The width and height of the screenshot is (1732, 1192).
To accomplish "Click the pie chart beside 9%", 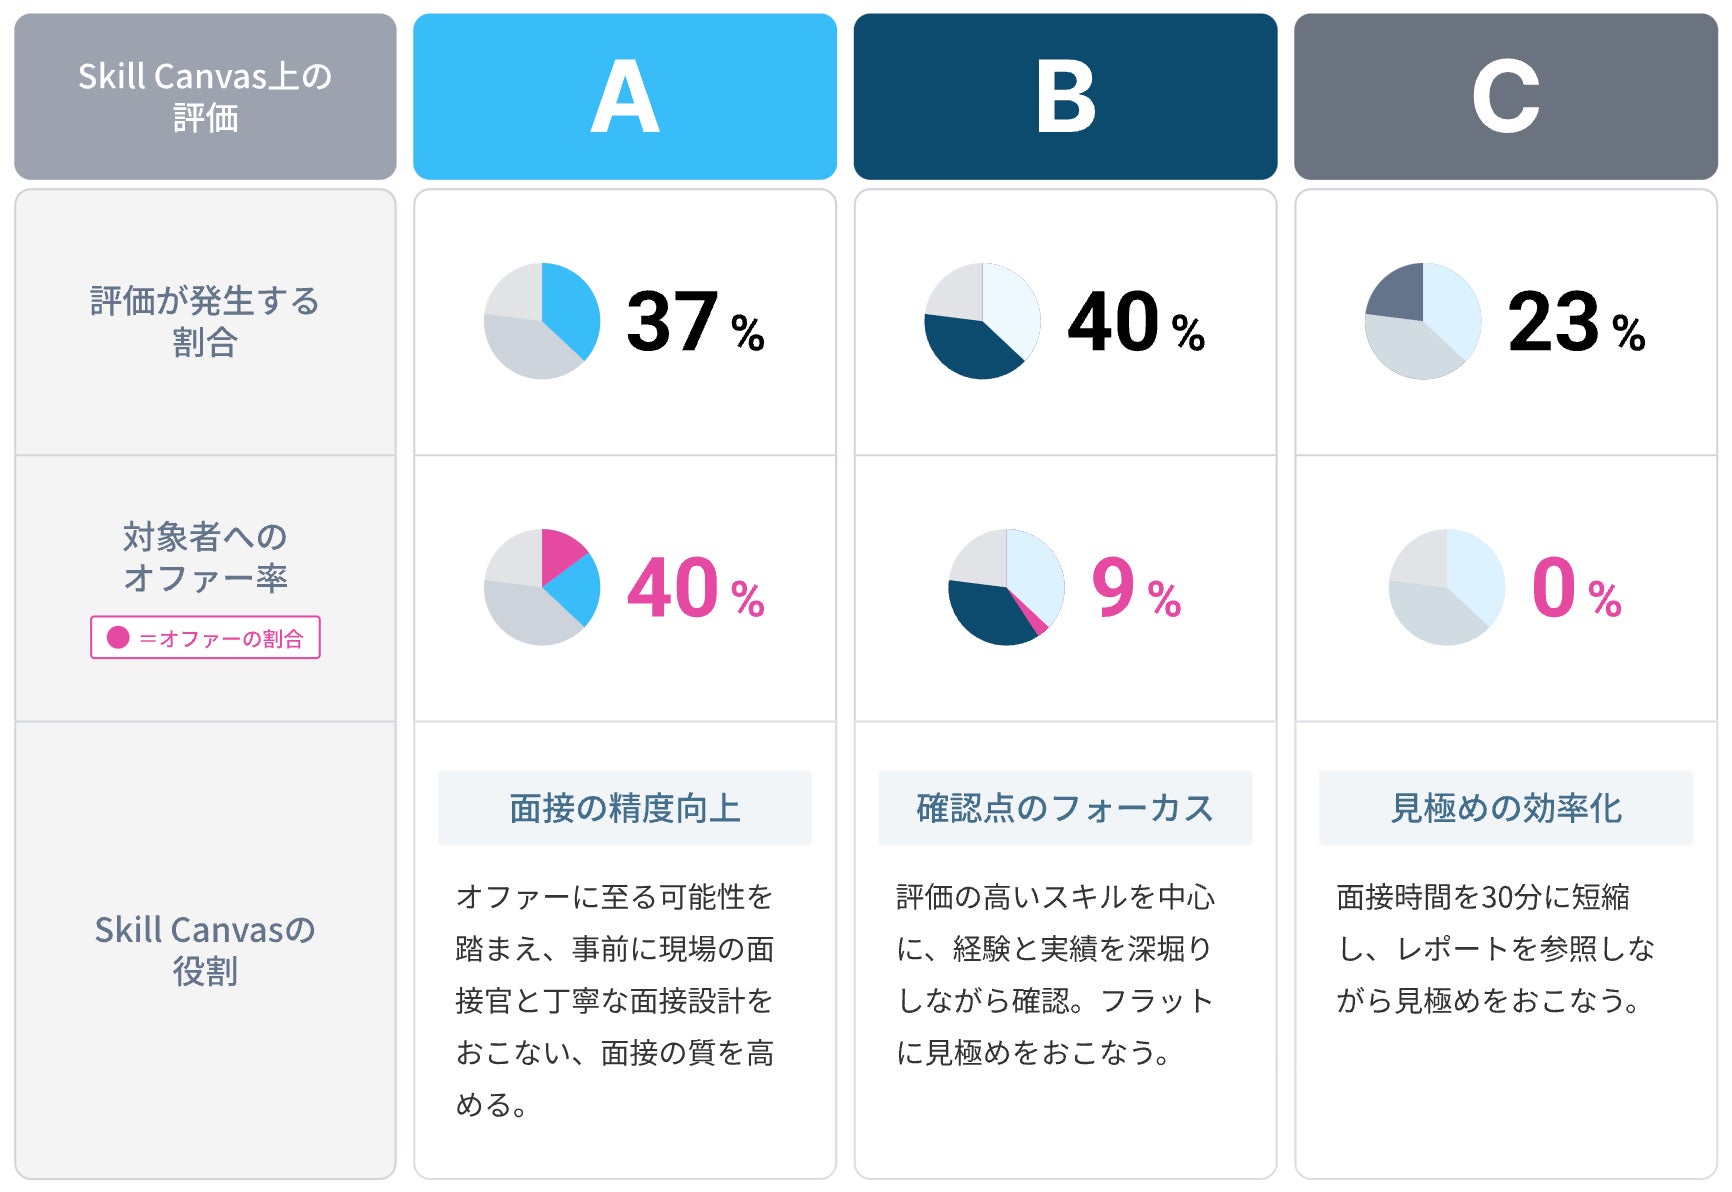I will tap(1006, 587).
